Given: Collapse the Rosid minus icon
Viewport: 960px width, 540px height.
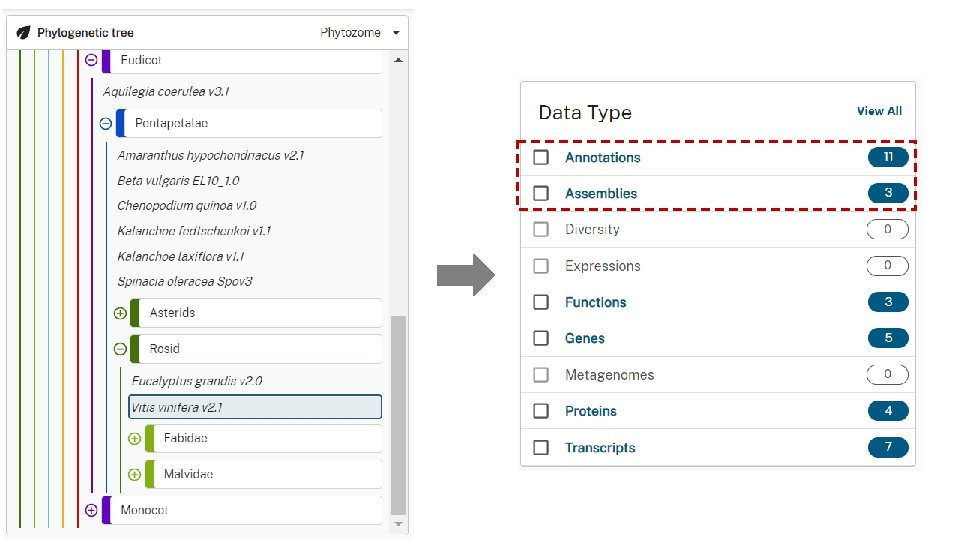Looking at the screenshot, I should [x=120, y=349].
